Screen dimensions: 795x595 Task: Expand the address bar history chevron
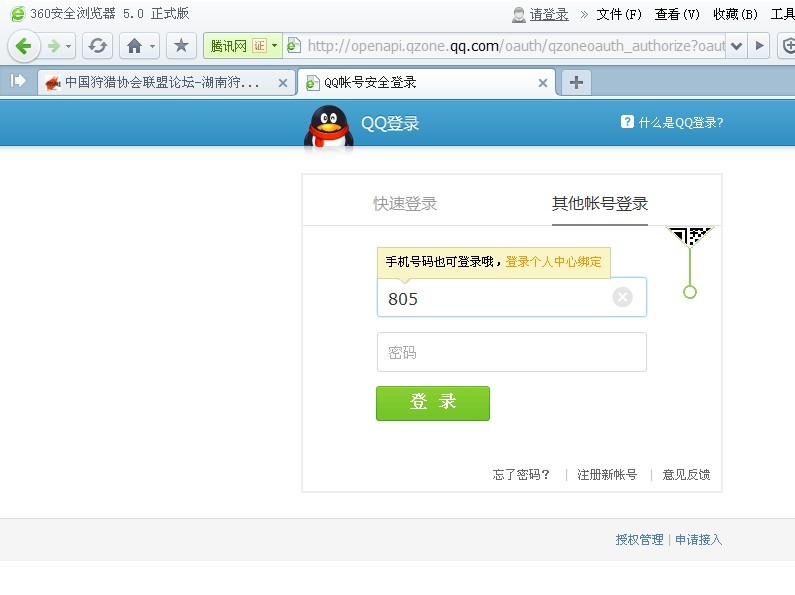click(737, 46)
